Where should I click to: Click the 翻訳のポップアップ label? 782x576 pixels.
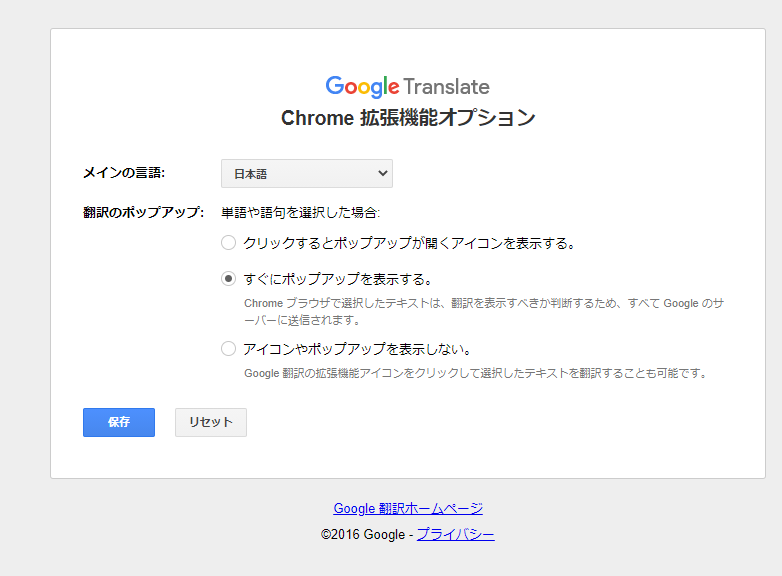(144, 212)
